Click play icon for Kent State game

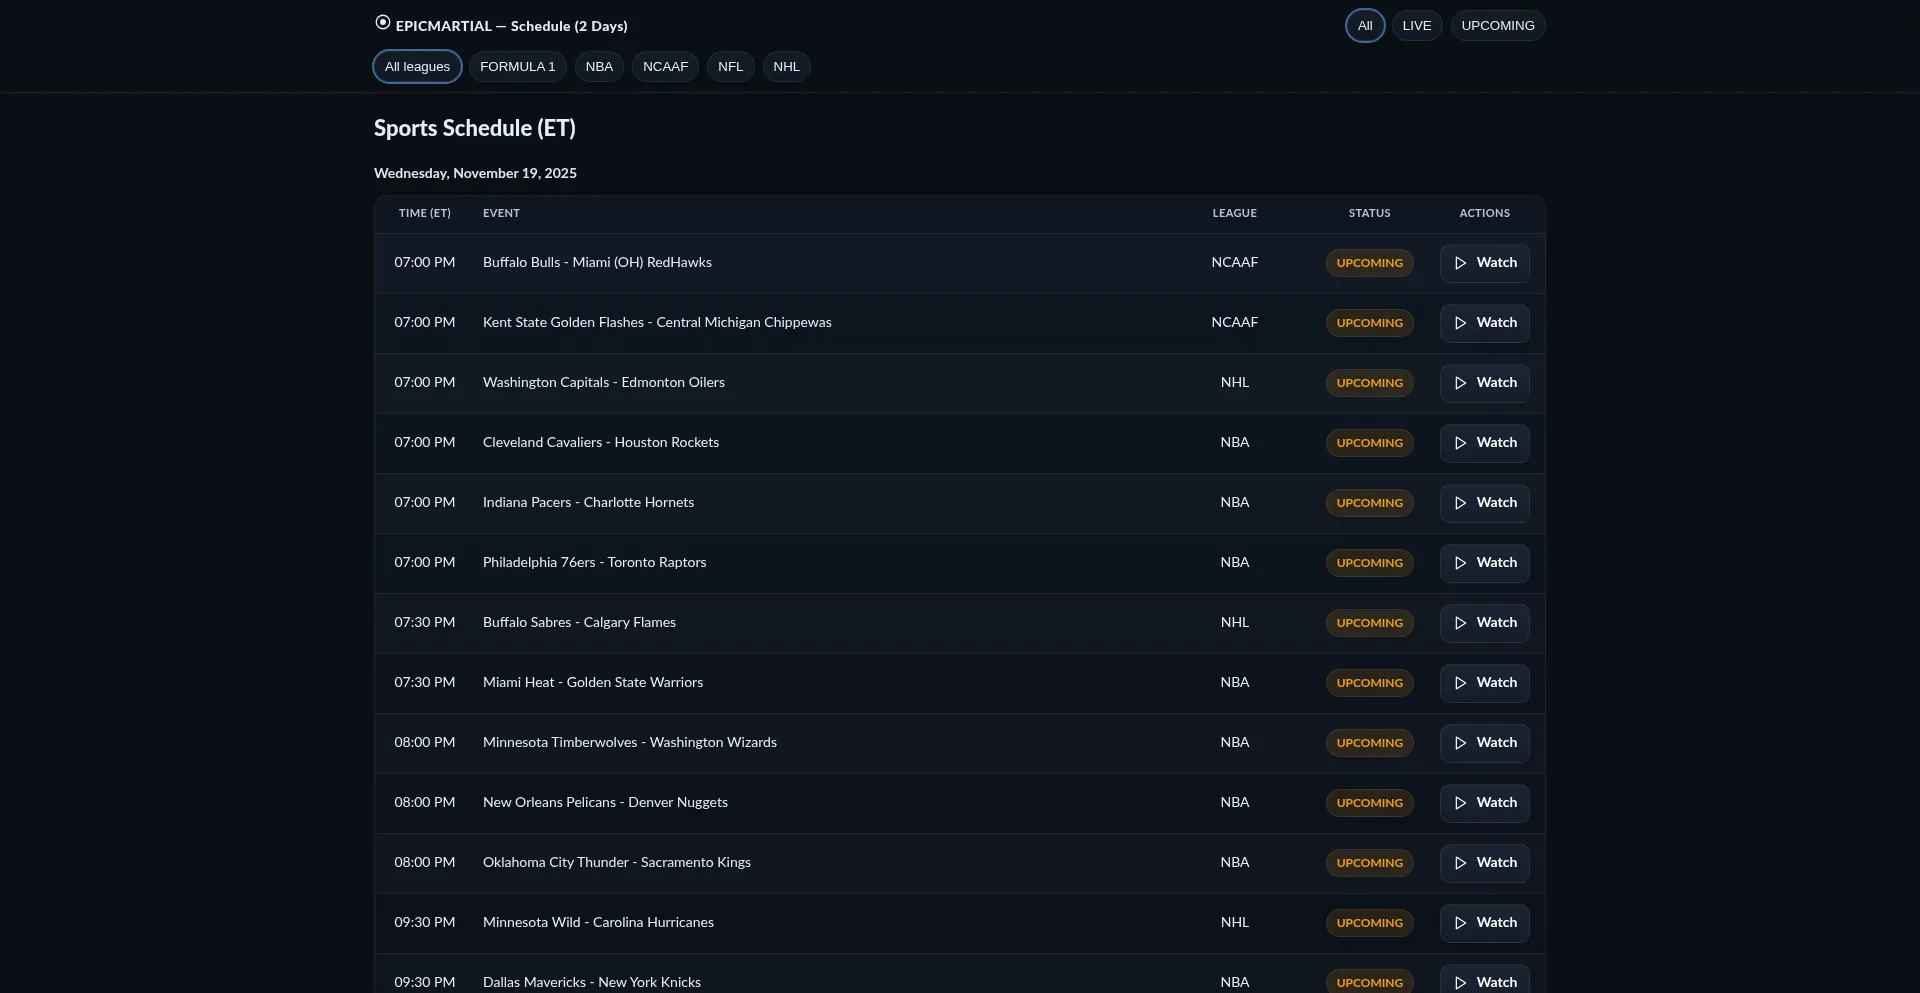click(x=1460, y=323)
